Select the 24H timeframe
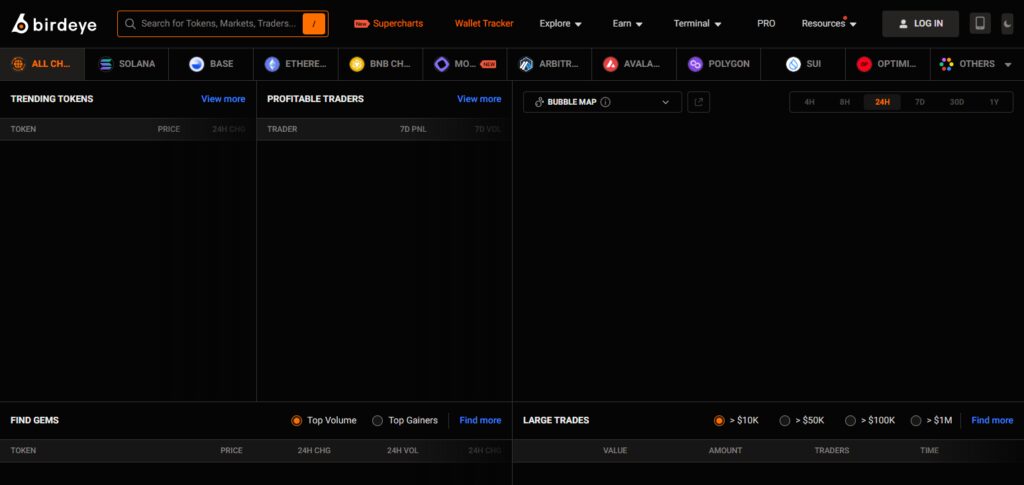1024x485 pixels. pos(882,102)
